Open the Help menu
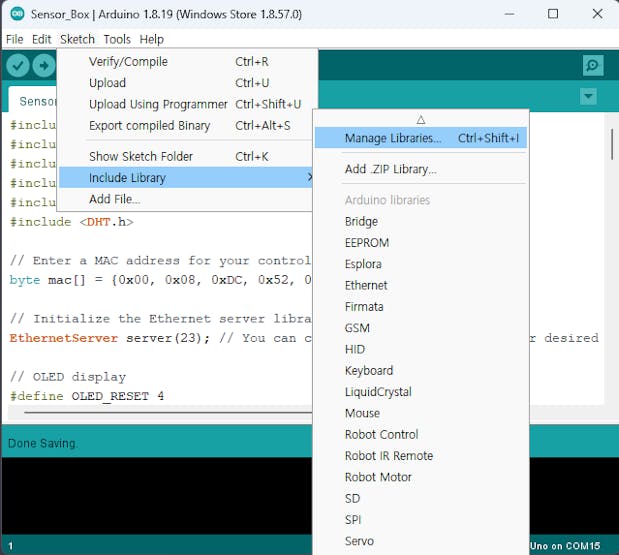Screen dimensions: 619x555 (152, 39)
